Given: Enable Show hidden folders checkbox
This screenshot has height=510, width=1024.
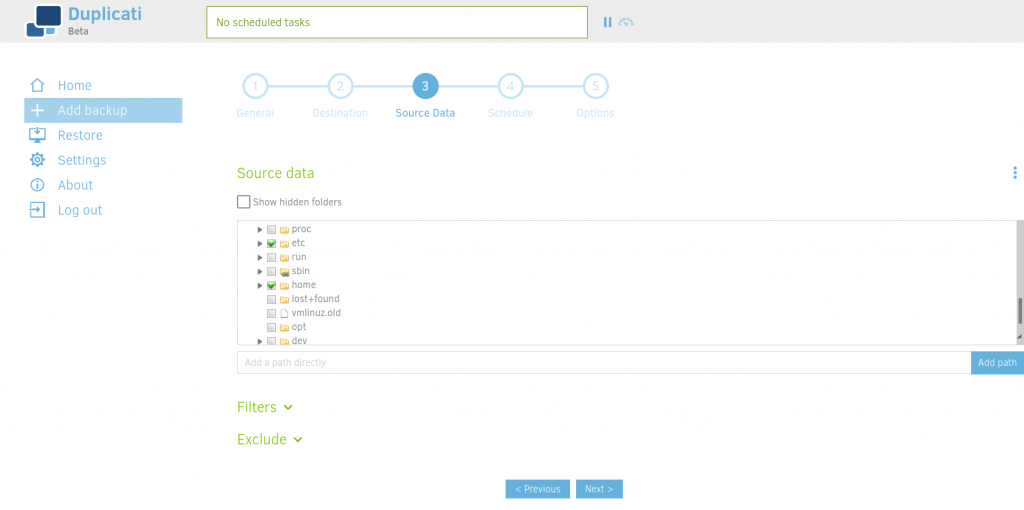Looking at the screenshot, I should click(244, 202).
